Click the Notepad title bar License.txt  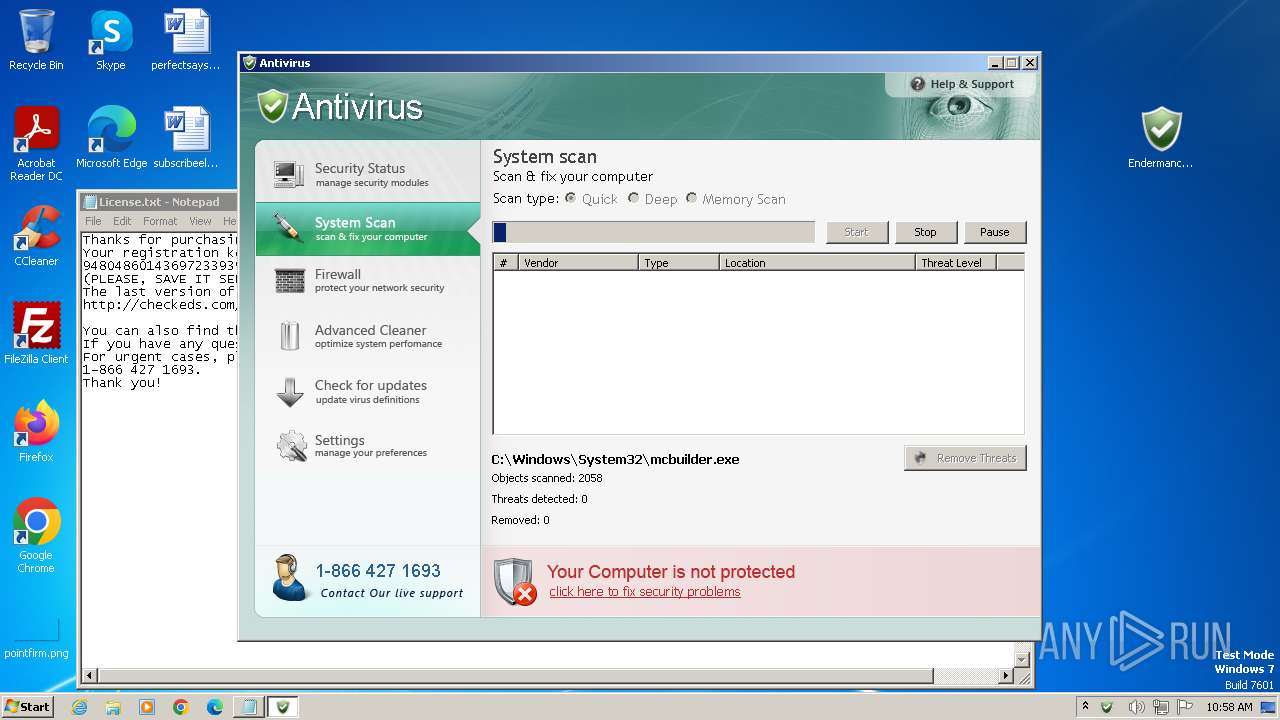click(x=159, y=202)
